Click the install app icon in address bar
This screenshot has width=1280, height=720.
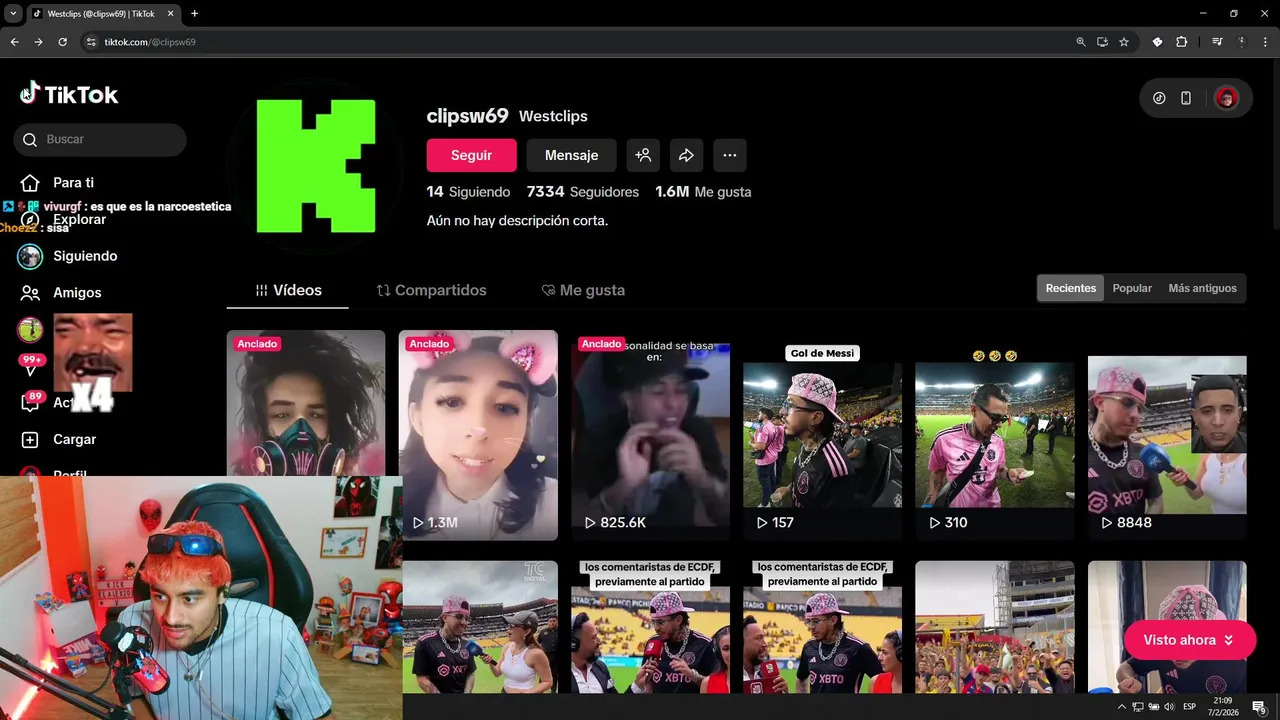tap(1102, 42)
